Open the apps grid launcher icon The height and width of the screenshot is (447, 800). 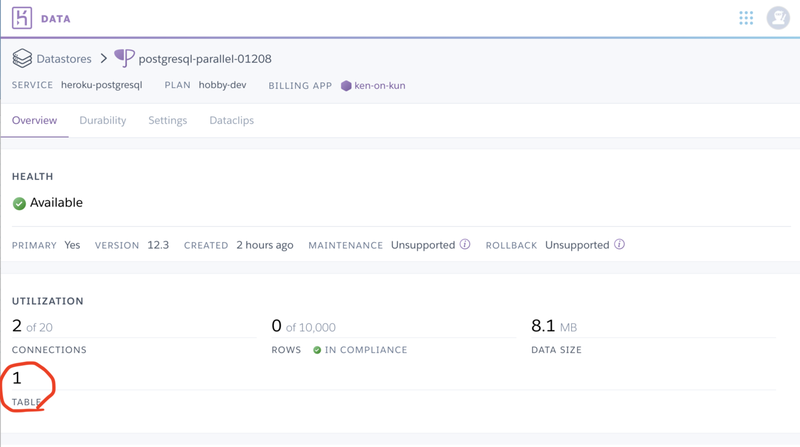coord(746,18)
